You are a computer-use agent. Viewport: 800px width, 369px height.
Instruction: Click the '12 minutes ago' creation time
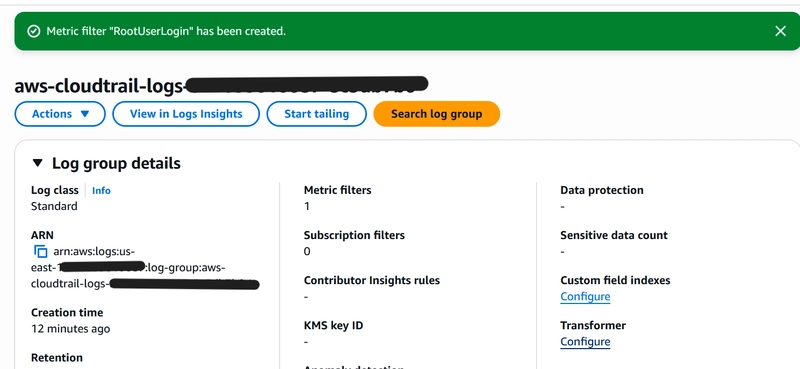pos(70,329)
